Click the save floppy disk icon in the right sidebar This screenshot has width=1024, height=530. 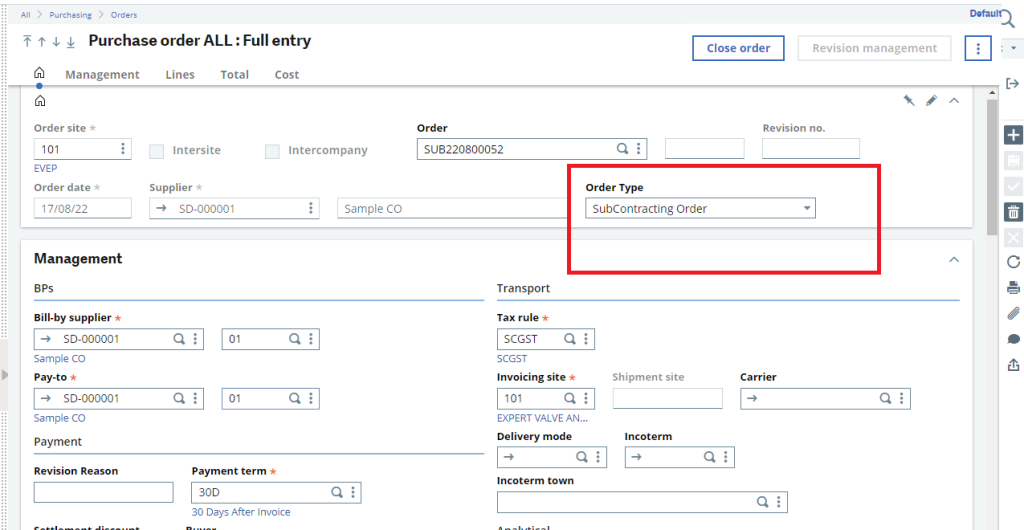coord(1014,161)
